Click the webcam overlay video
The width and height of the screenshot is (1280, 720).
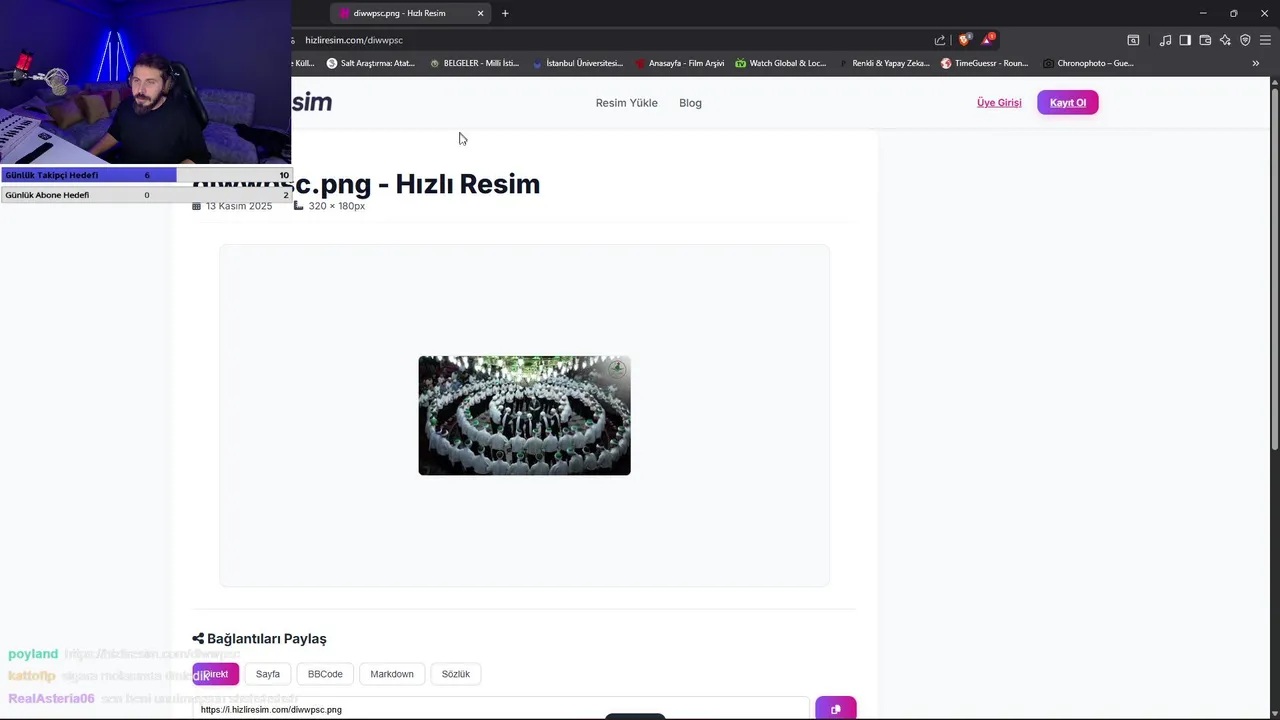point(145,82)
